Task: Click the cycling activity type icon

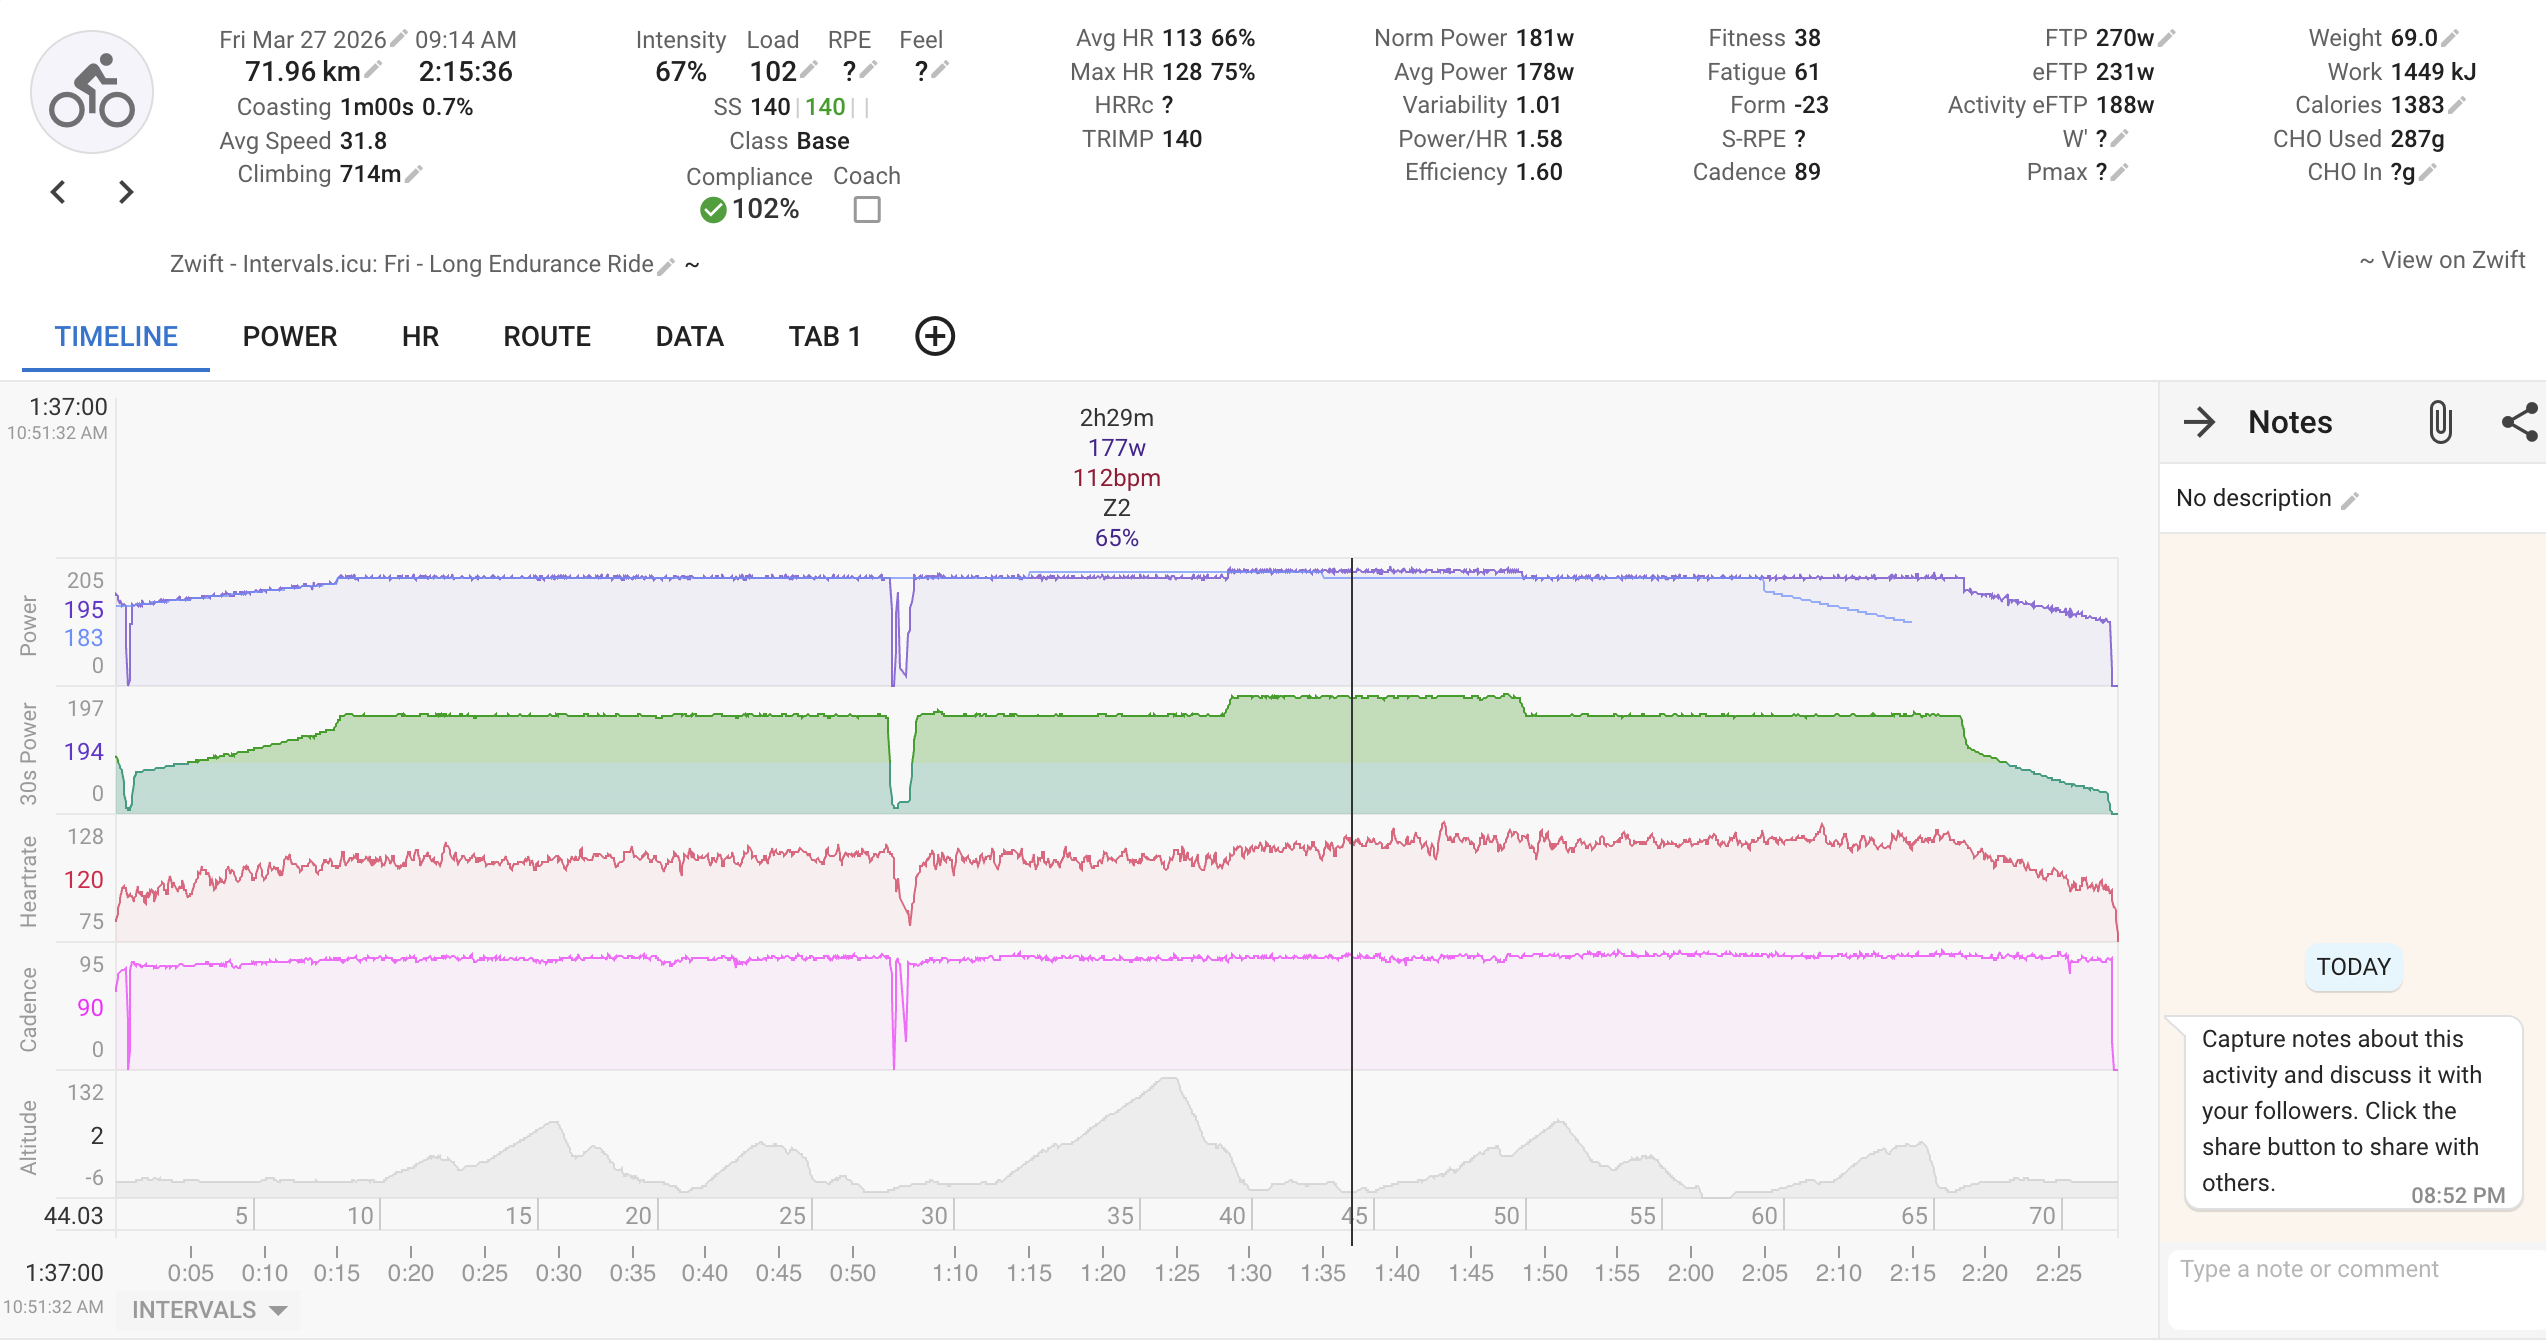Action: pos(91,93)
